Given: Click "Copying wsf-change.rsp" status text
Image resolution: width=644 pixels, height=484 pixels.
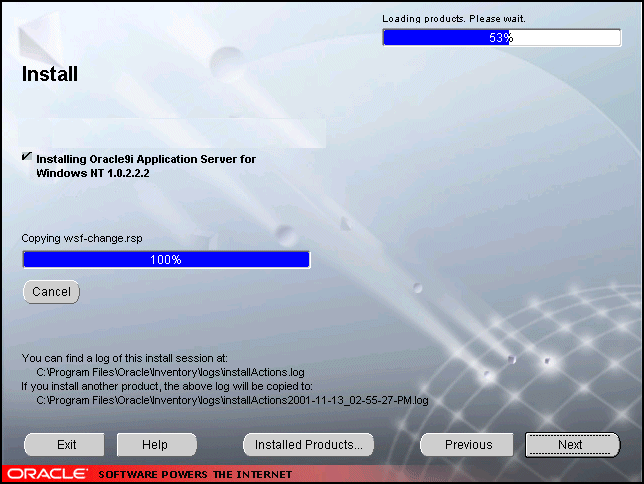Looking at the screenshot, I should coord(82,238).
